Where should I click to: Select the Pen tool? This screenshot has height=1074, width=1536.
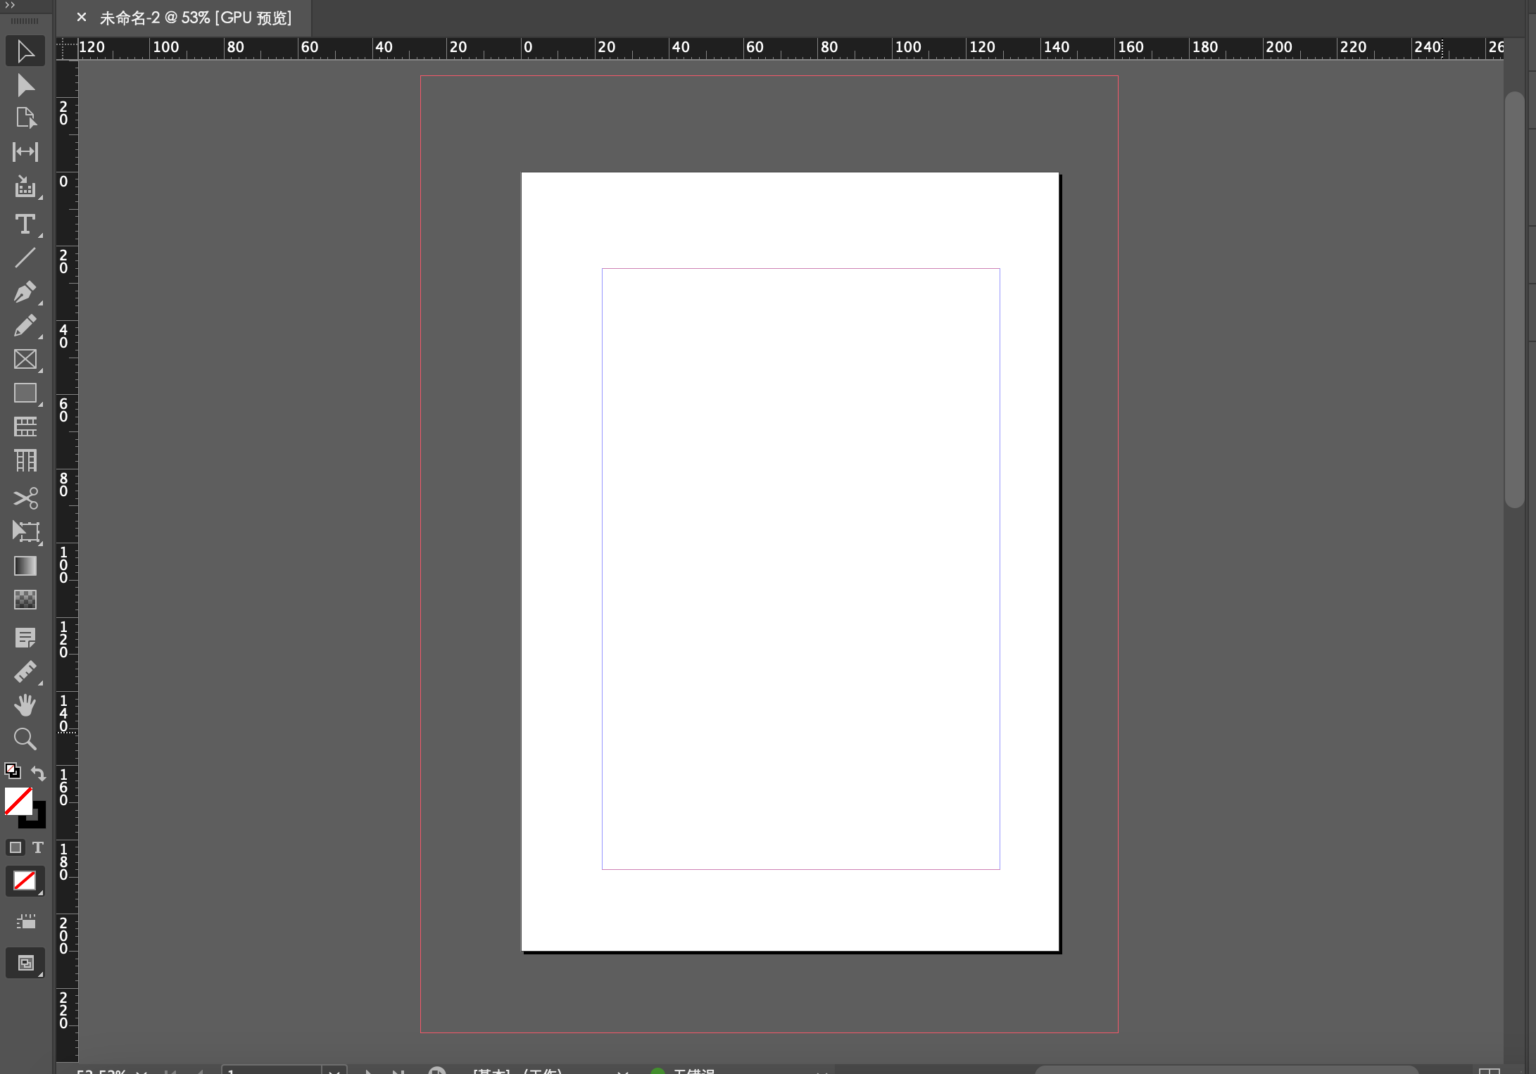[x=25, y=292]
